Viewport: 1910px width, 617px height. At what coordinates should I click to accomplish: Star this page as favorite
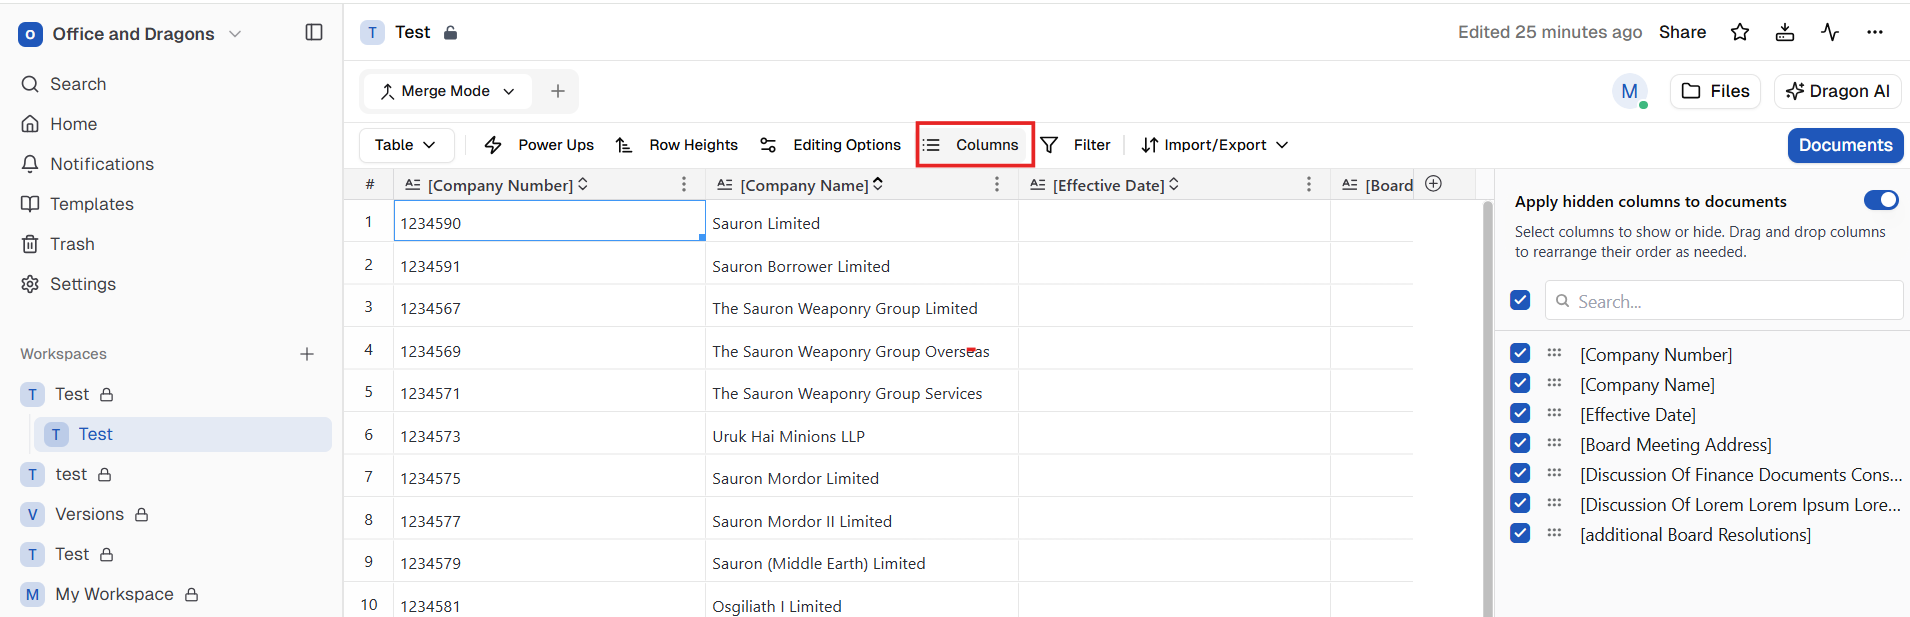click(x=1740, y=32)
